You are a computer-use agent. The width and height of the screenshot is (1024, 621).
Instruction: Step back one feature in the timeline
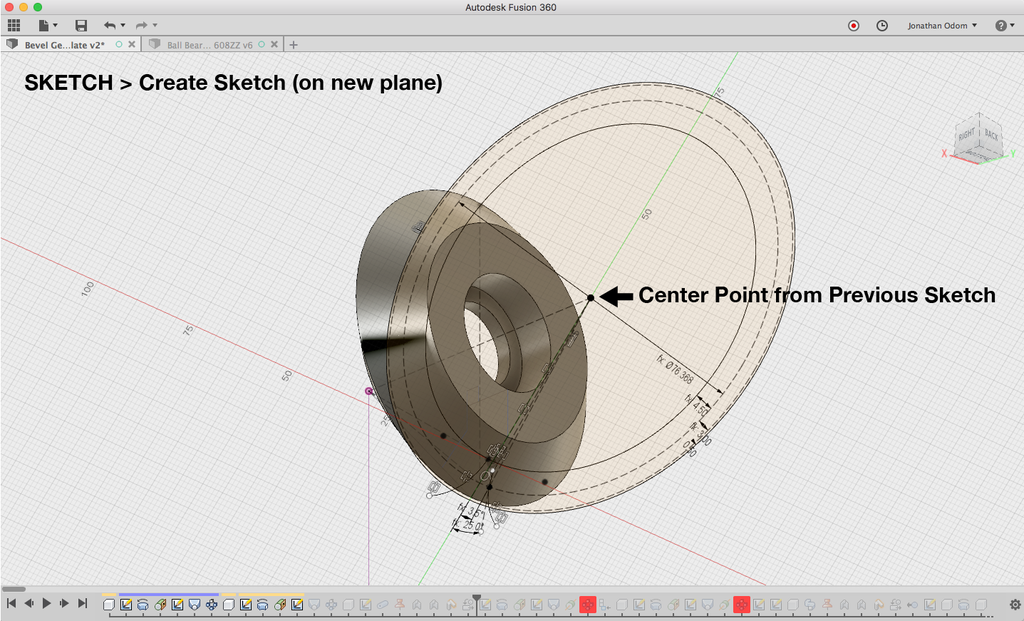29,603
